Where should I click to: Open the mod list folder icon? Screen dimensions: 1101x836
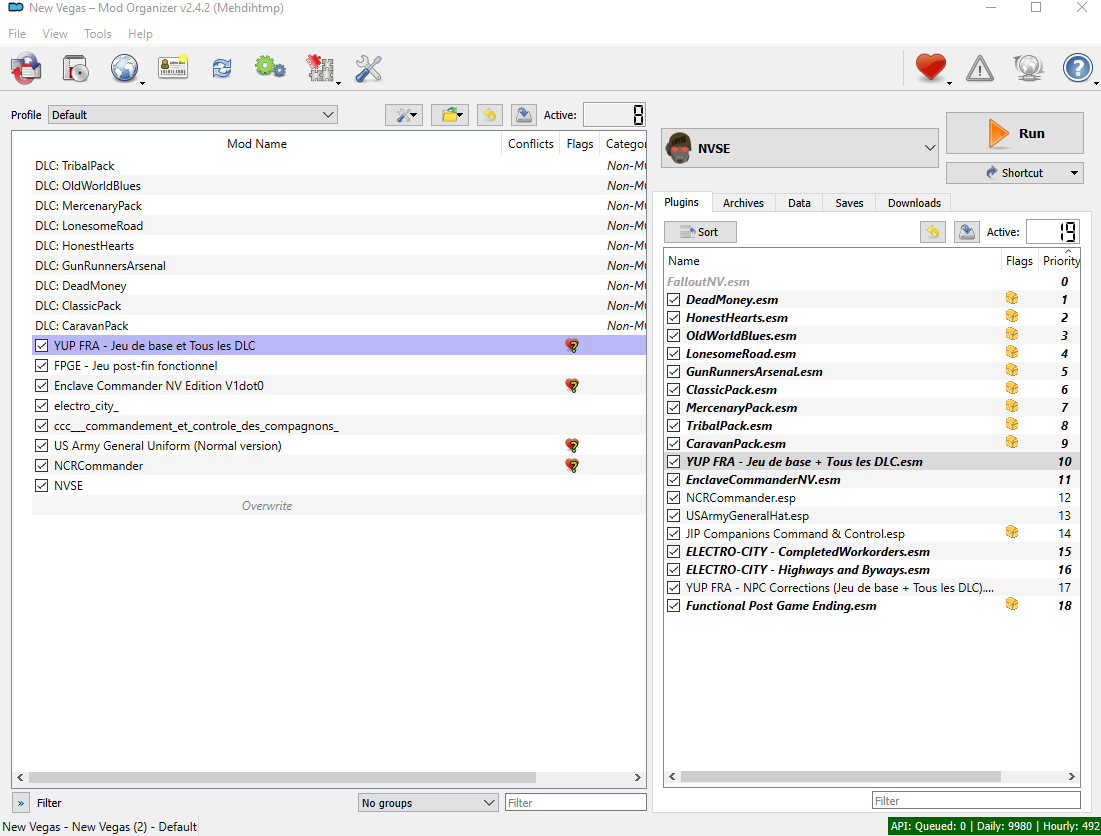[x=450, y=115]
